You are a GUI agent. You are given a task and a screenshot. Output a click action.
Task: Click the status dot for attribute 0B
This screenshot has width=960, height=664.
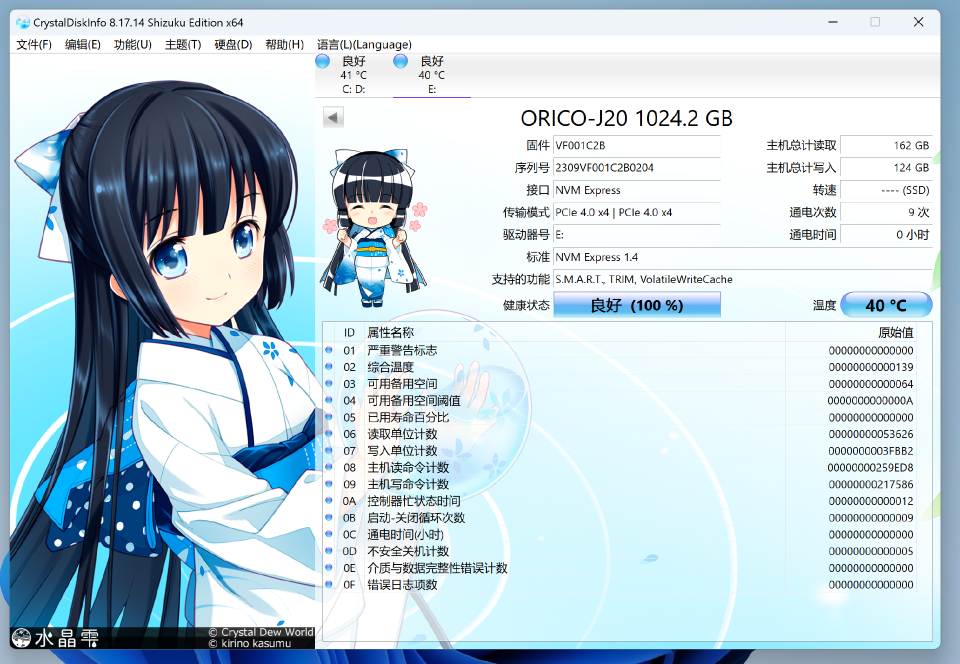click(329, 517)
